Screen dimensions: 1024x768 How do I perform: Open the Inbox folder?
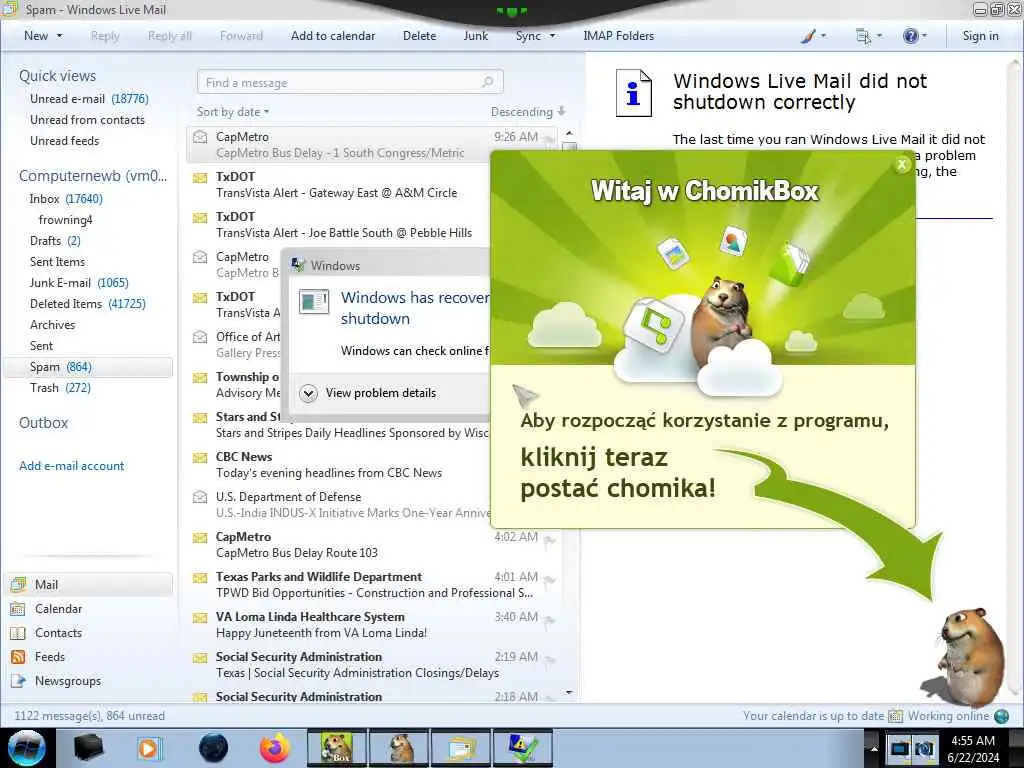(66, 199)
